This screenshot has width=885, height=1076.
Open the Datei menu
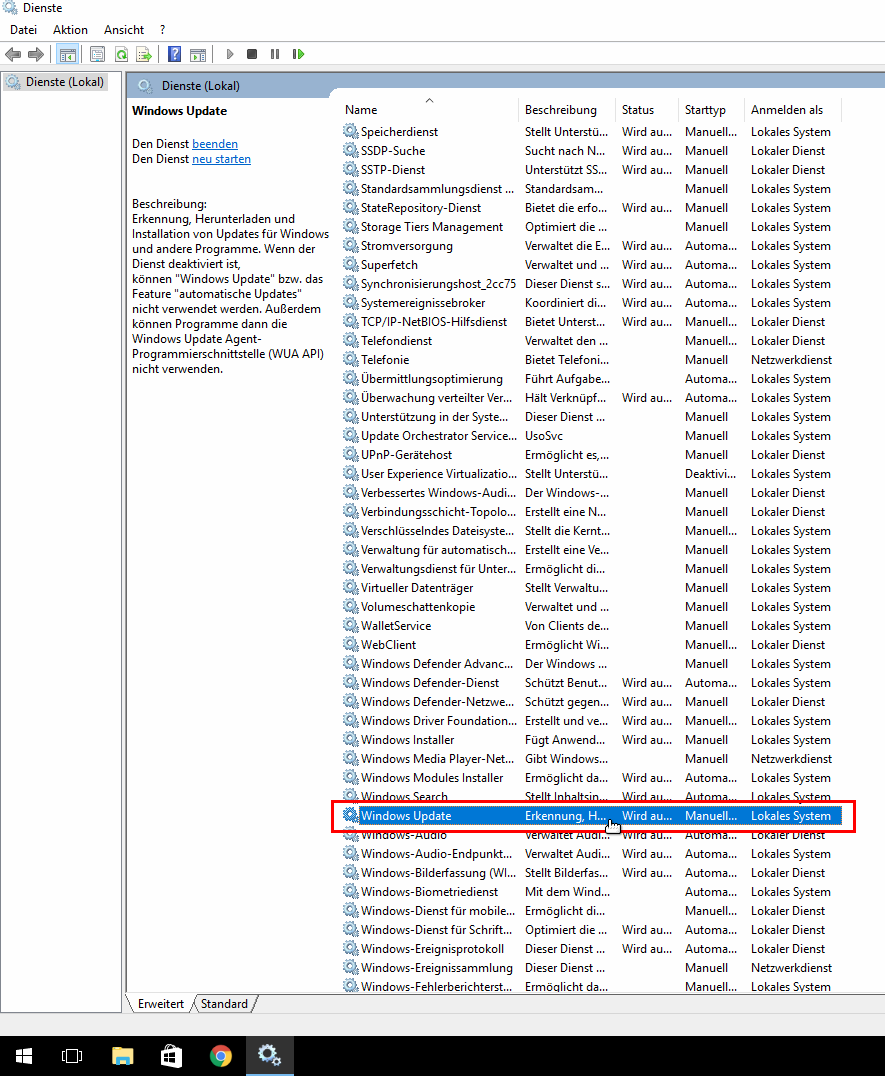(23, 30)
